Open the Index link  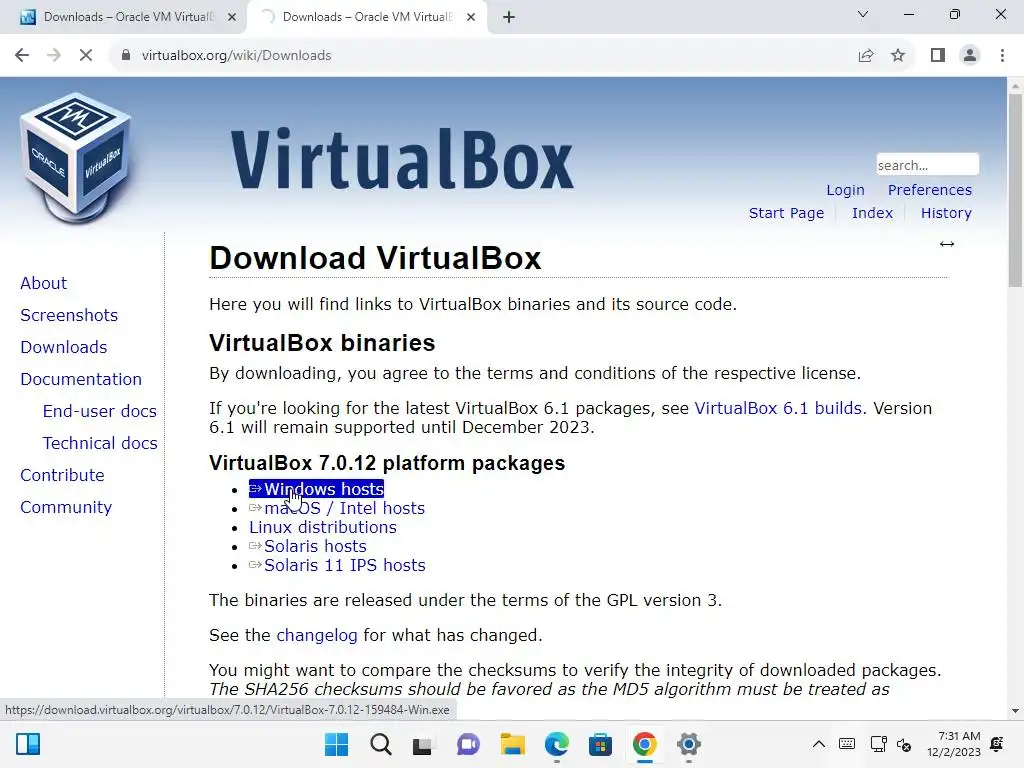click(x=872, y=213)
